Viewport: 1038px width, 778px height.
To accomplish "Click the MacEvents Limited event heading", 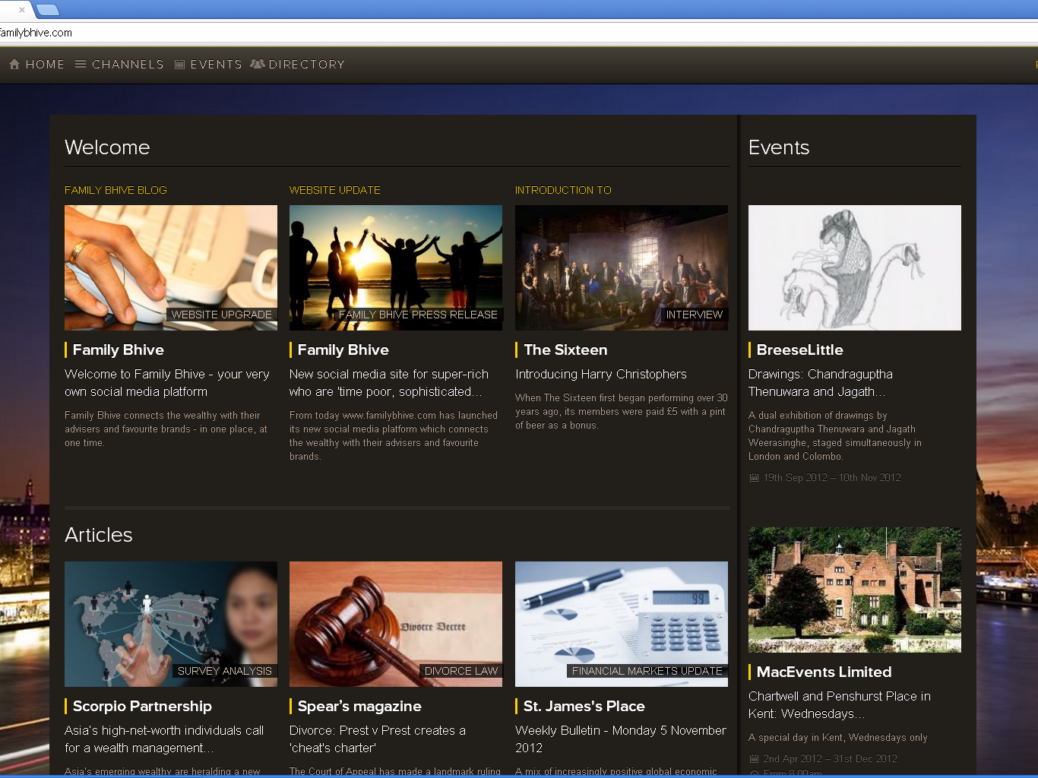I will tap(823, 672).
